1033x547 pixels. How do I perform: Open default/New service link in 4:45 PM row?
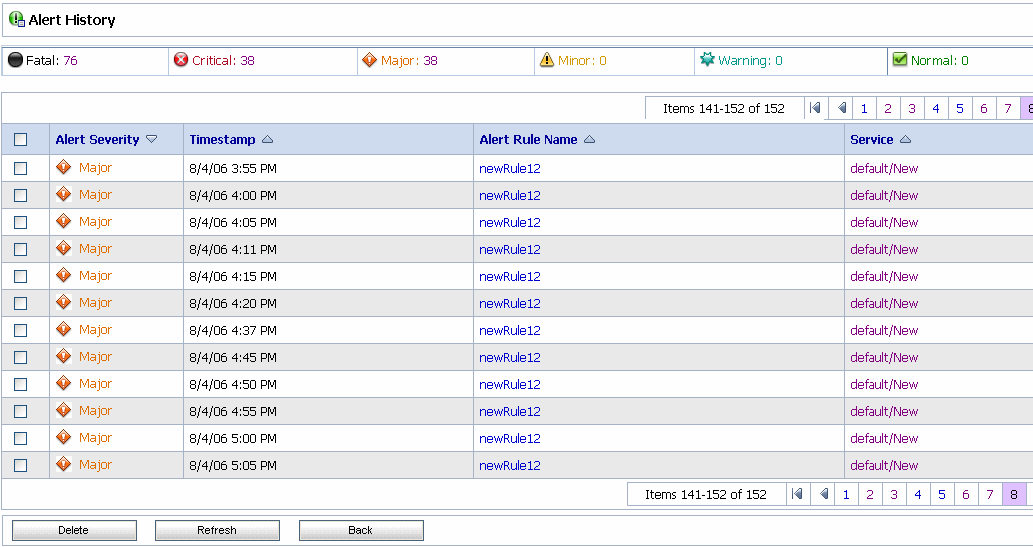[x=884, y=358]
